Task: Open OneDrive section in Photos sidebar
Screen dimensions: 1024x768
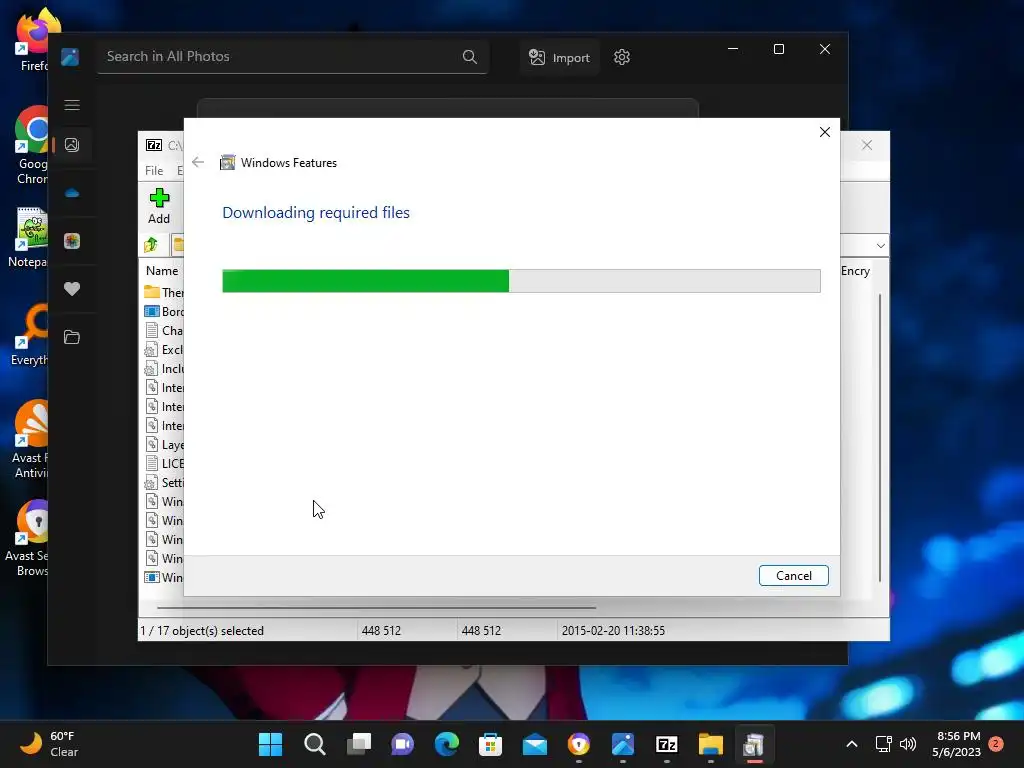Action: pos(72,193)
